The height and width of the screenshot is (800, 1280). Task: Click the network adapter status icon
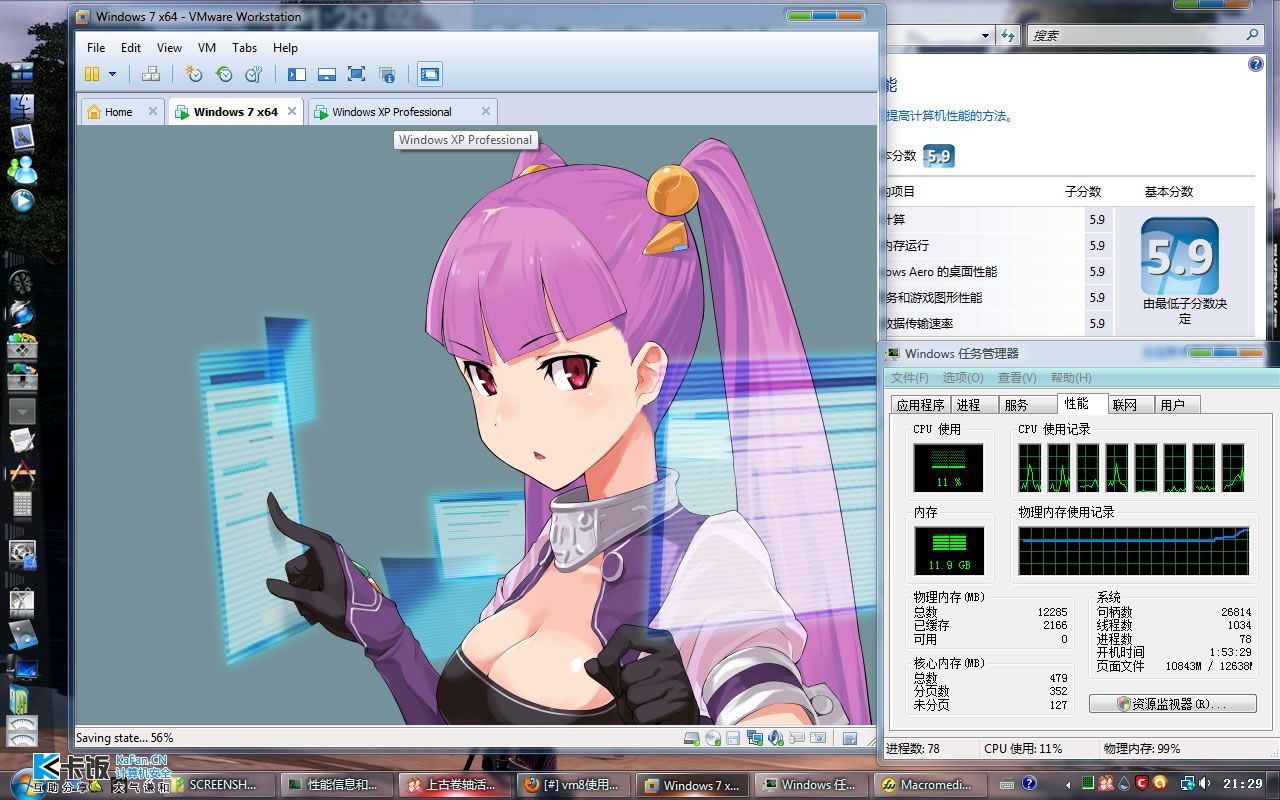pos(755,738)
